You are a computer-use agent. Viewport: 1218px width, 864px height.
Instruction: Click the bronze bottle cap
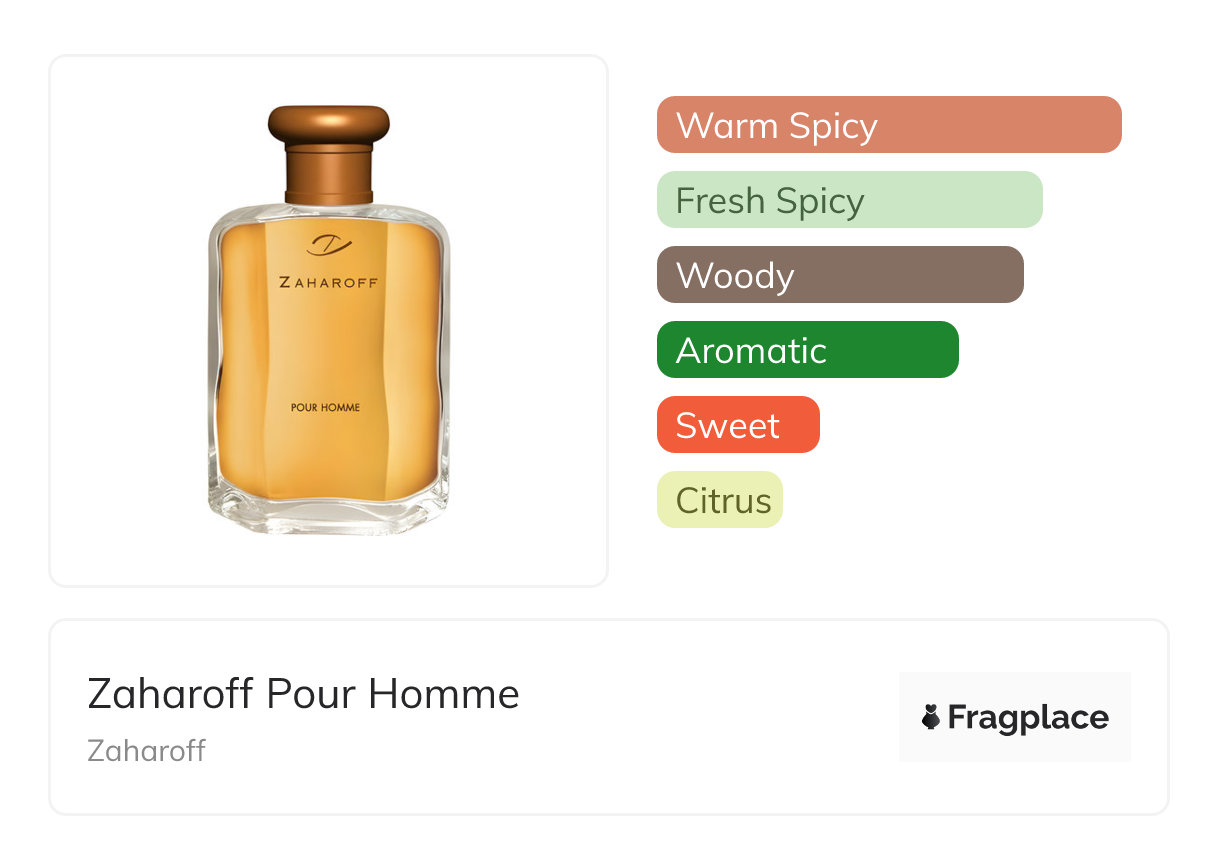coord(329,125)
